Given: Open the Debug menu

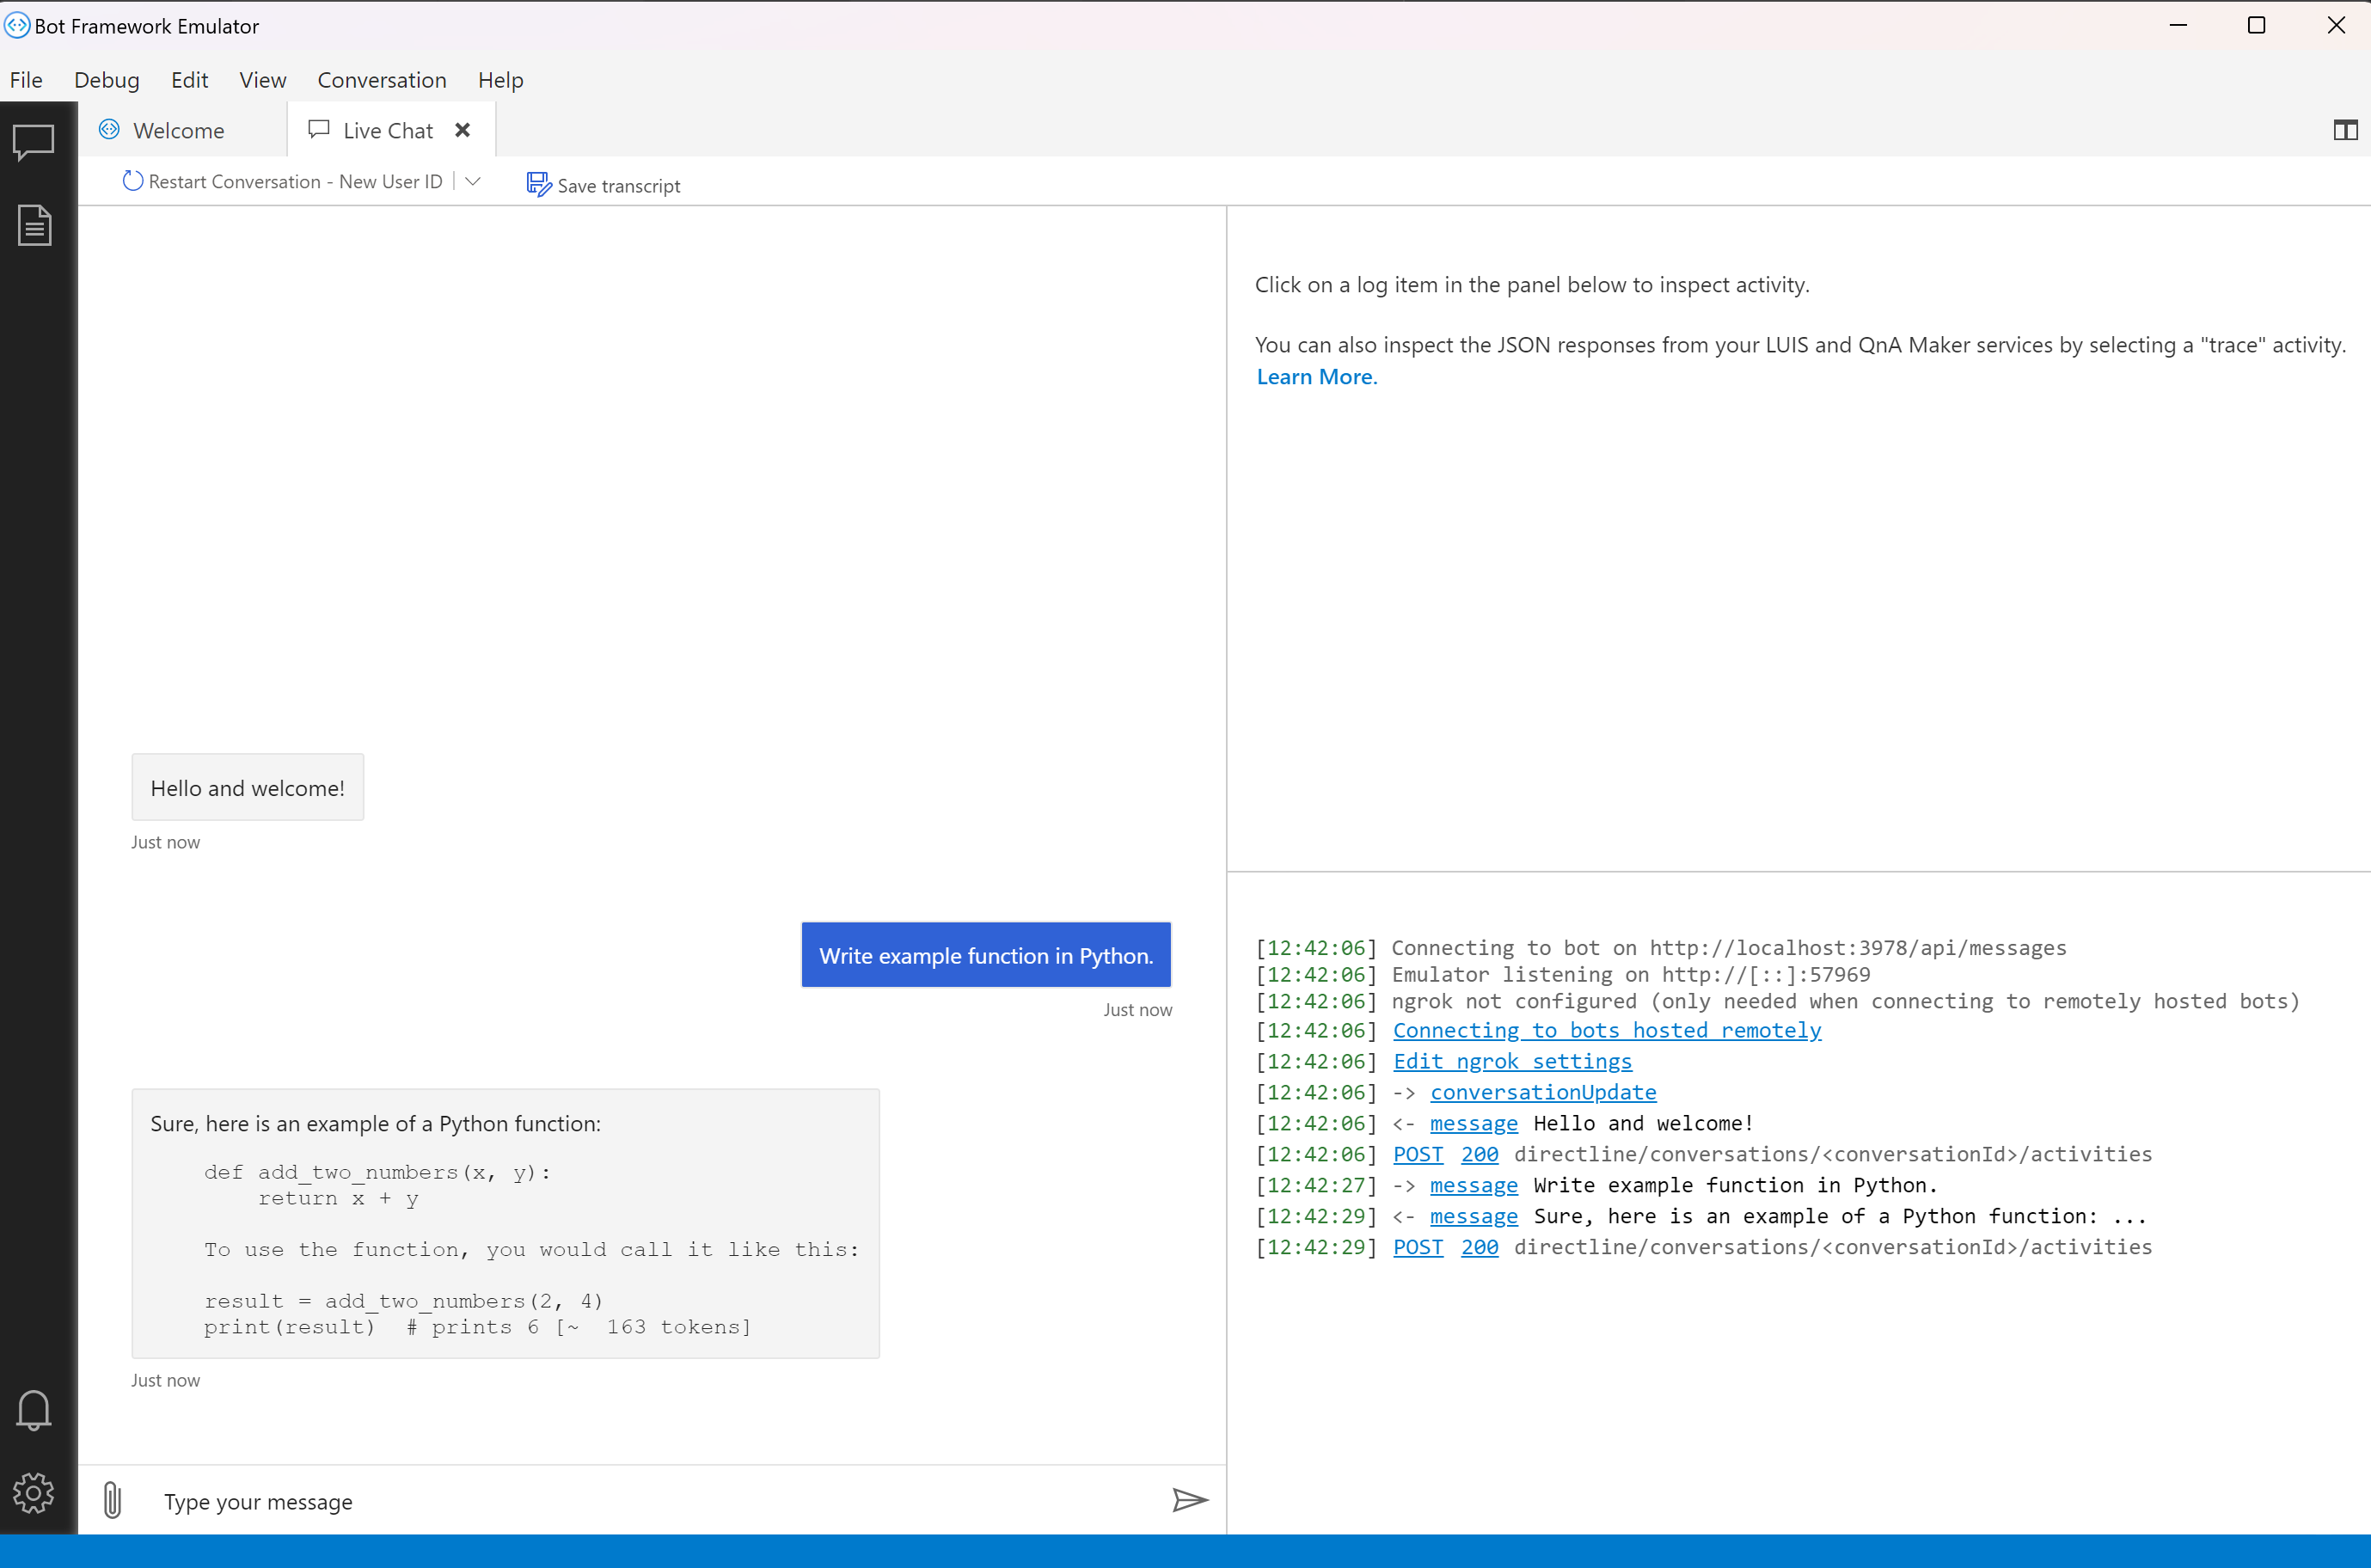Looking at the screenshot, I should (x=106, y=80).
